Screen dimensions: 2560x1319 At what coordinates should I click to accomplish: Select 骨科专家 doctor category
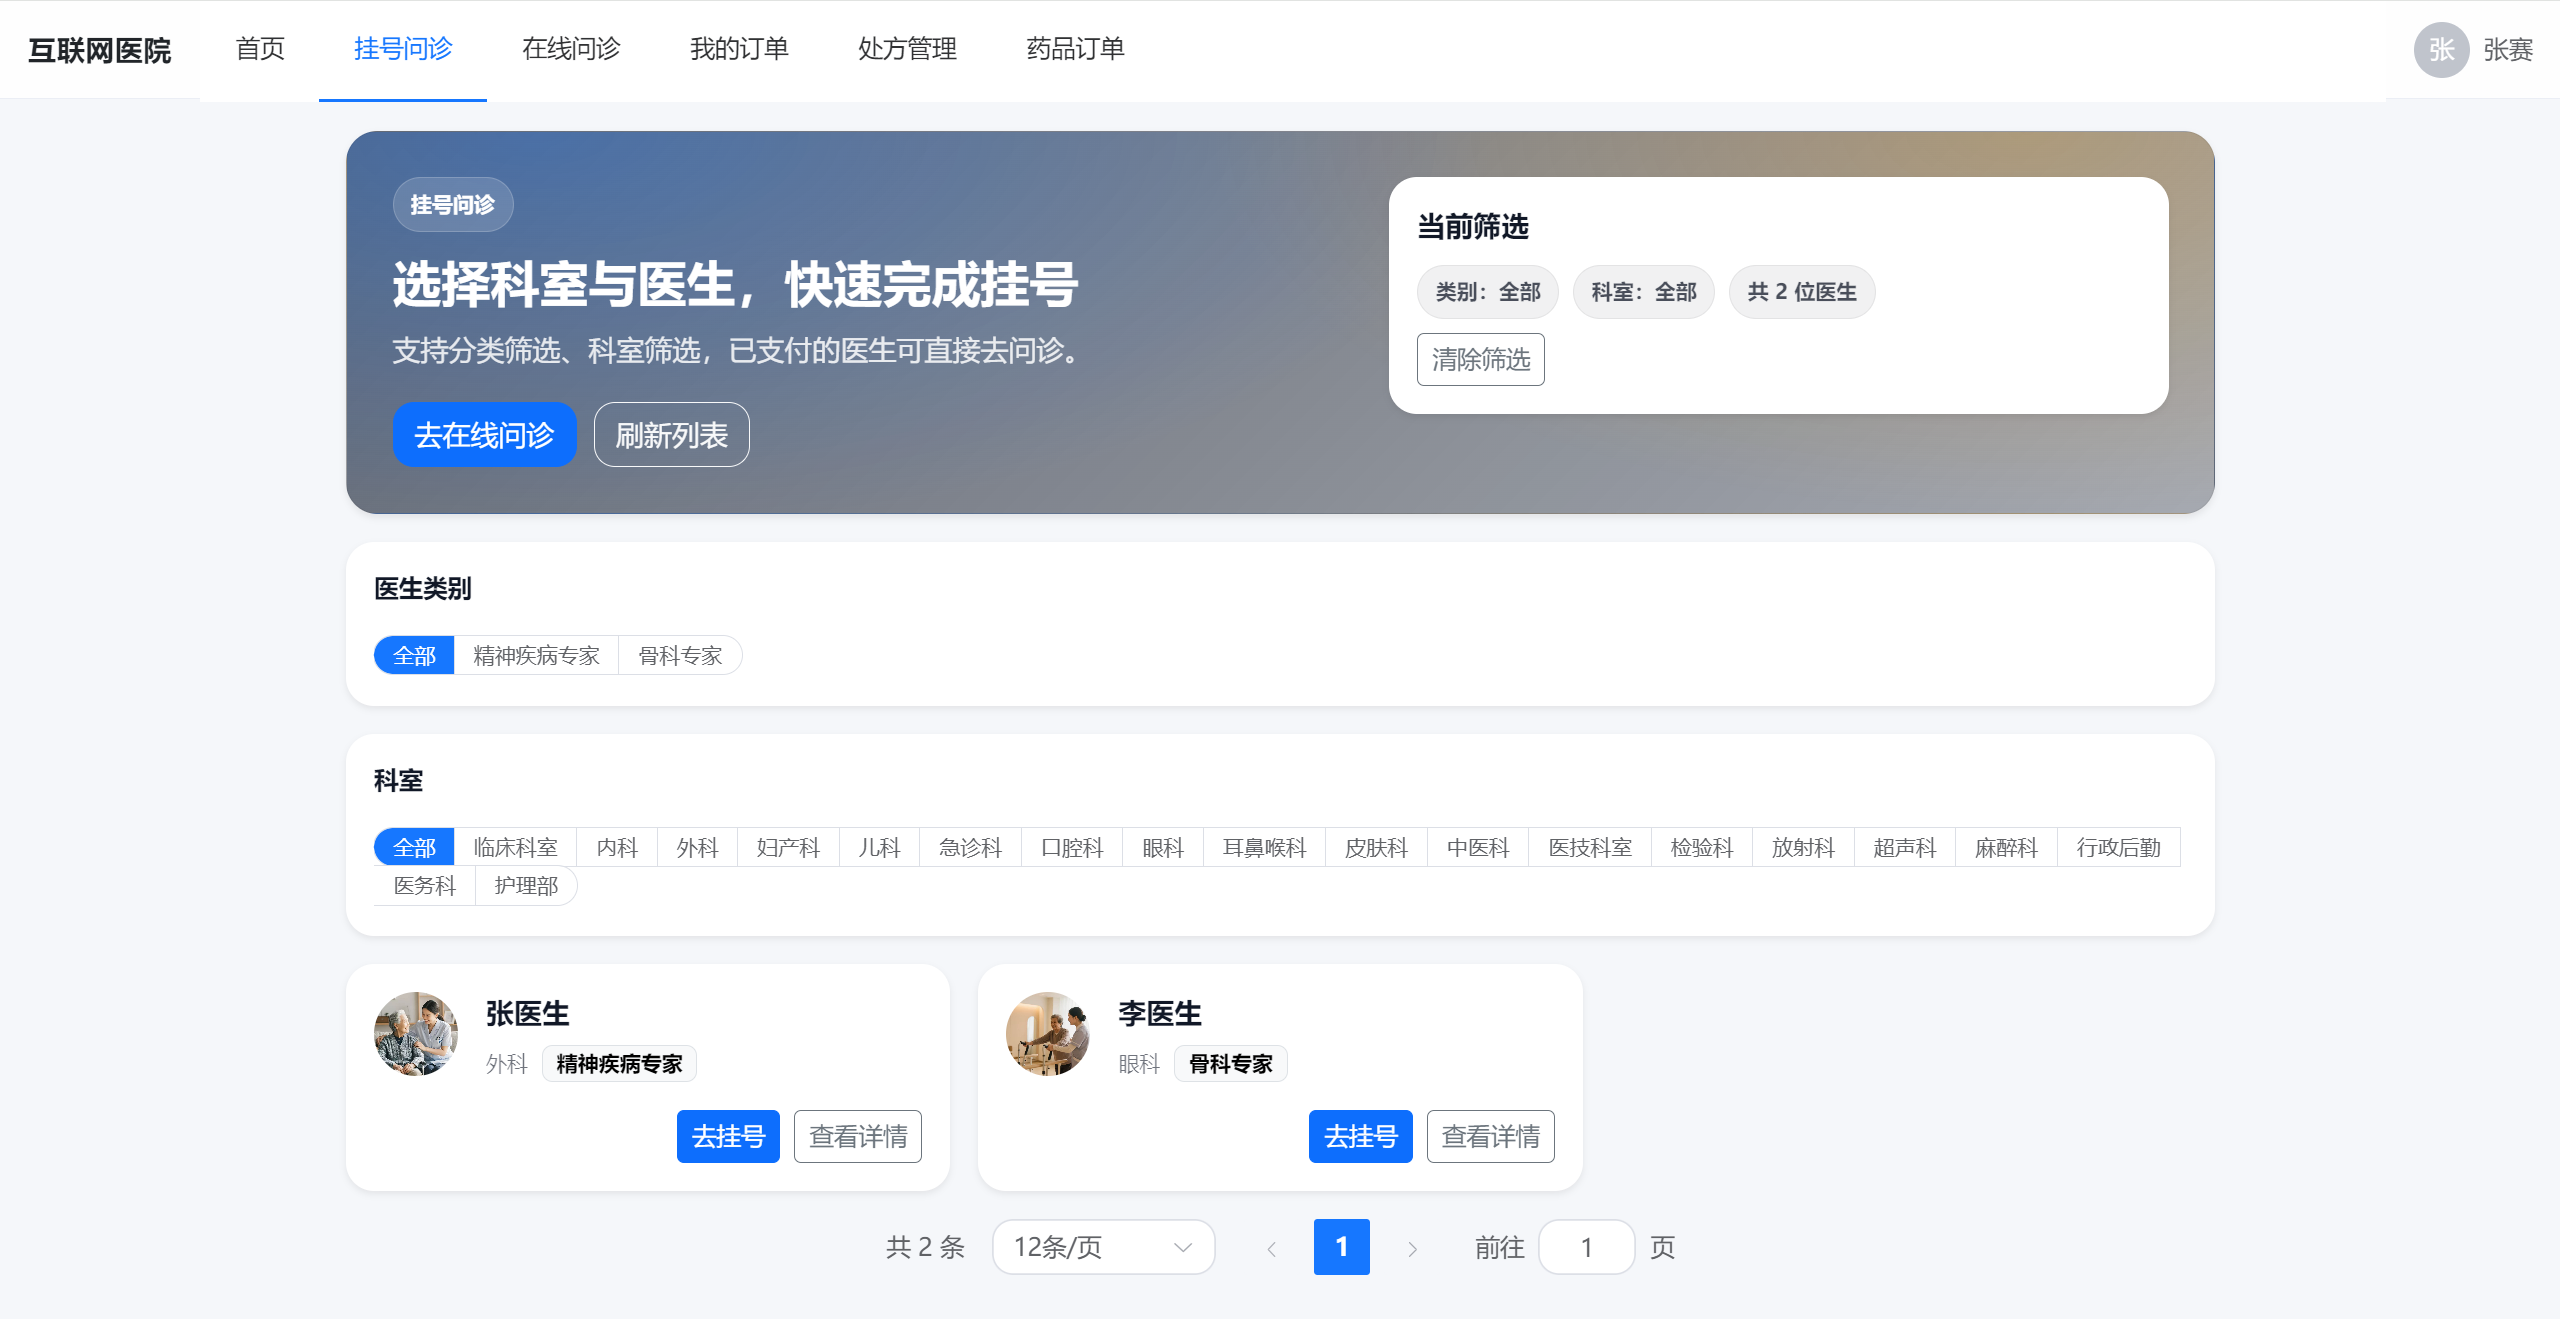pyautogui.click(x=680, y=655)
